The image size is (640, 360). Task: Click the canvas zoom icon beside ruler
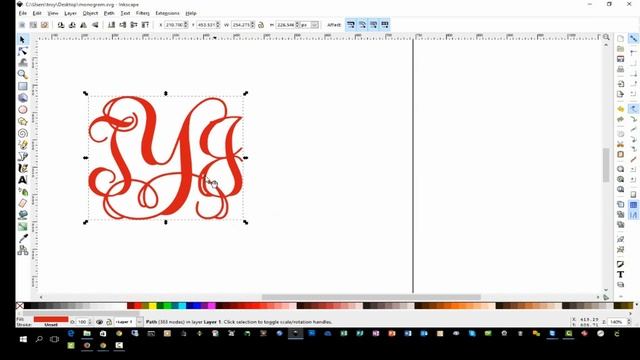607,37
